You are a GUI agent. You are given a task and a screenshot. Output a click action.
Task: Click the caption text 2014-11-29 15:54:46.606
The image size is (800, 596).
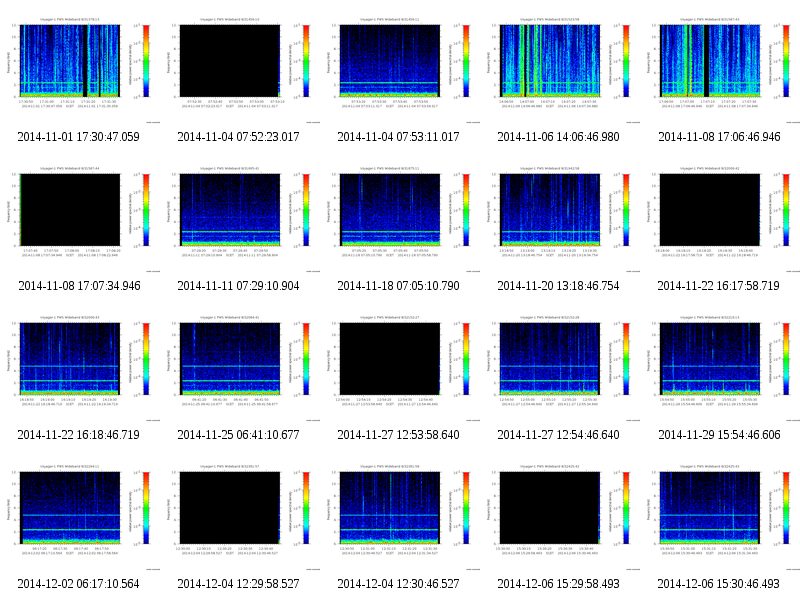(x=719, y=435)
